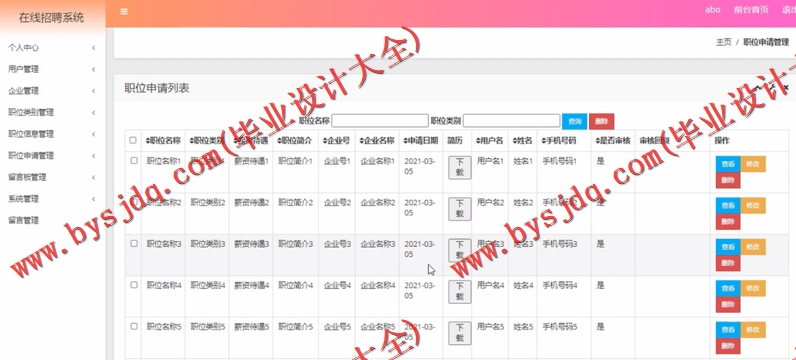This screenshot has width=796, height=360.
Task: Sort table by 企业号 column header
Action: click(337, 140)
